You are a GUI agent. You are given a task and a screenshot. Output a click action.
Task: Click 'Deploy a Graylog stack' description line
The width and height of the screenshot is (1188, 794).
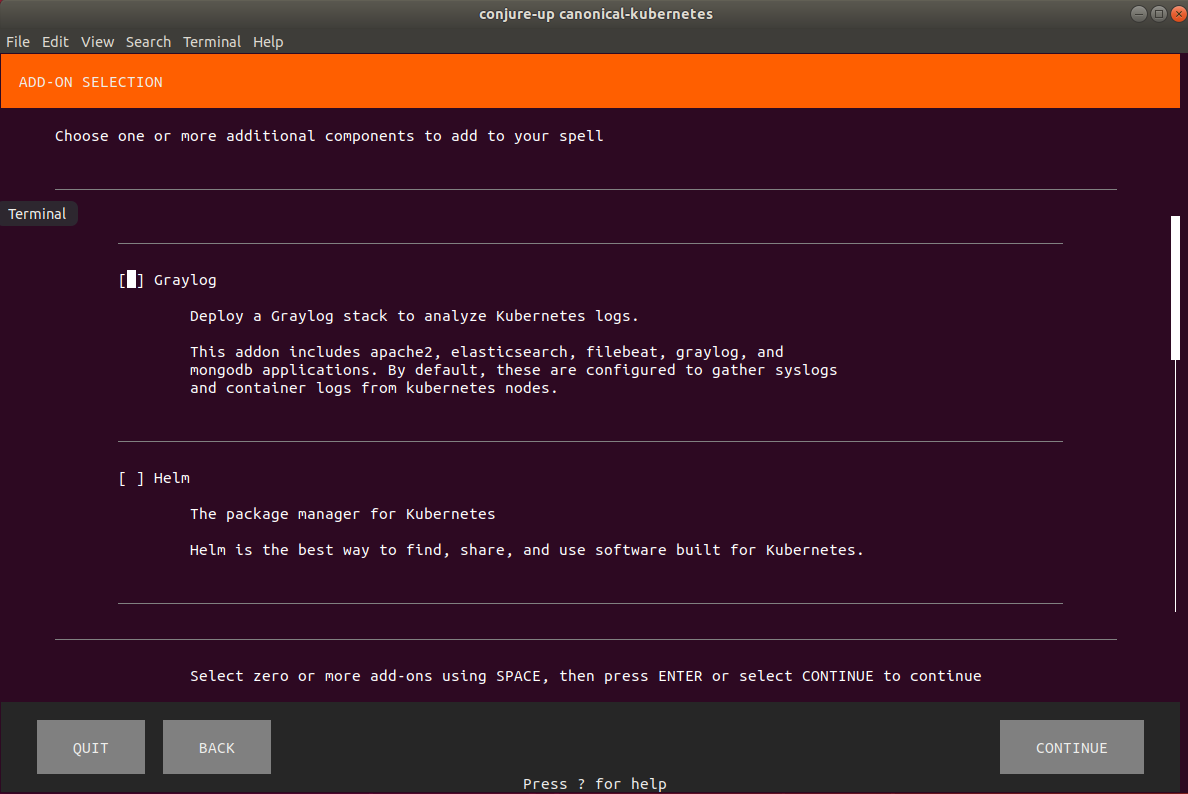[x=414, y=316]
